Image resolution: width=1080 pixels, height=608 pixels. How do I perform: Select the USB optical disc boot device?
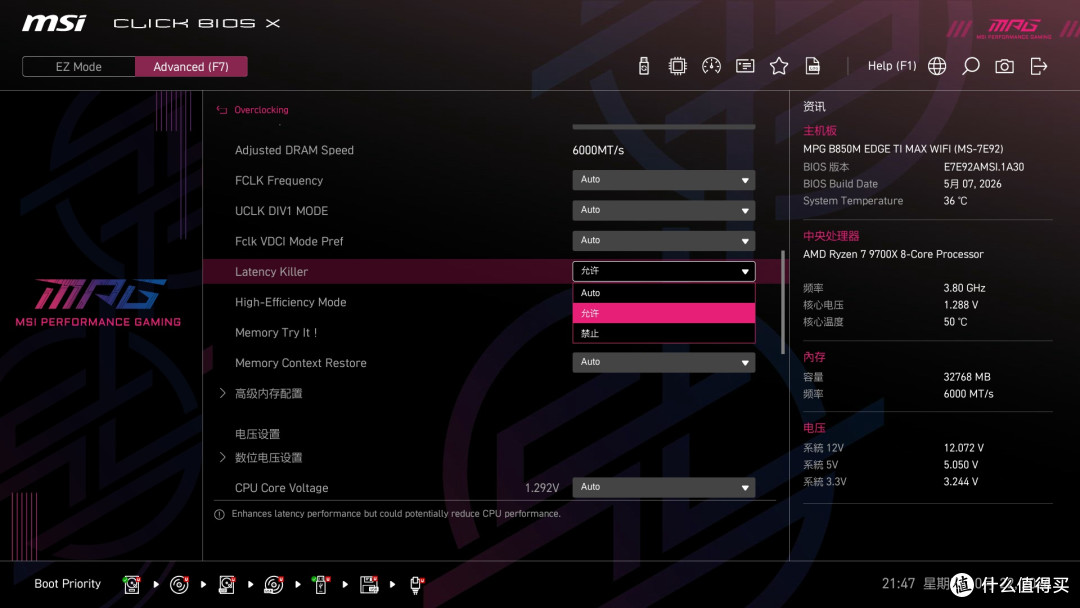[273, 585]
